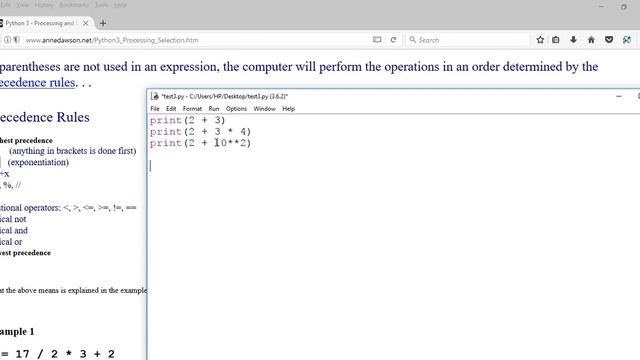Open the Pocket icon
Screen dimensions: 640x360
click(609, 40)
